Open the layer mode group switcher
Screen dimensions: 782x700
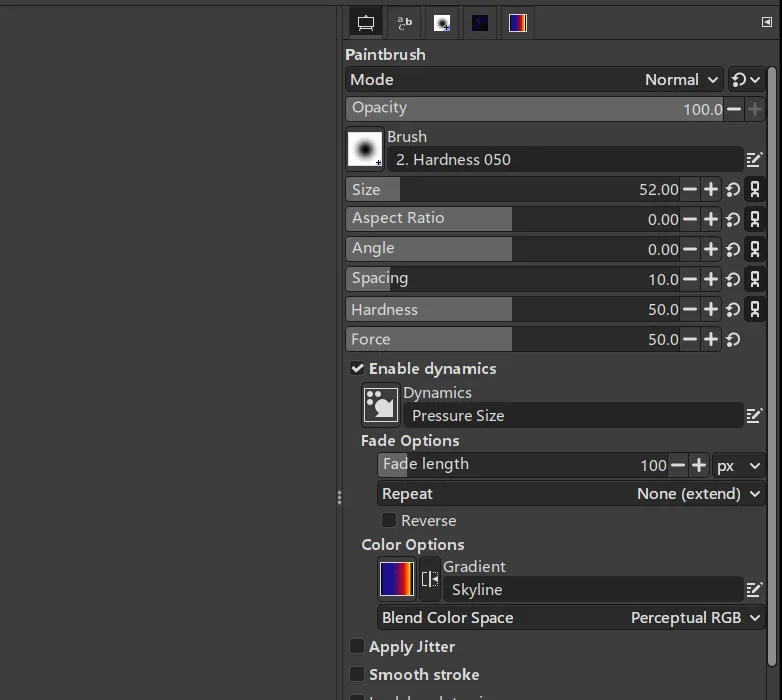click(746, 80)
